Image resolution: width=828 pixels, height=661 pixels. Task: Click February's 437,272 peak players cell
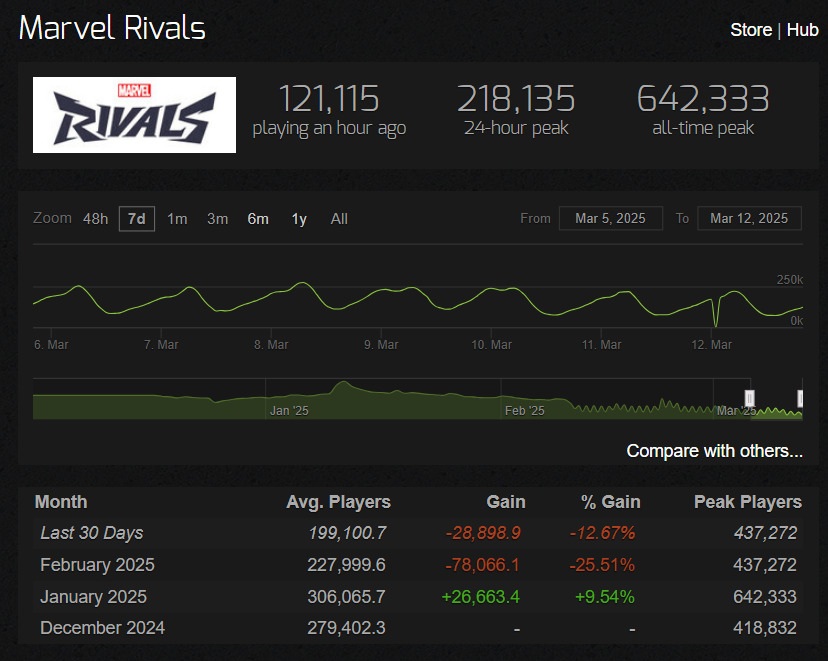pos(765,565)
